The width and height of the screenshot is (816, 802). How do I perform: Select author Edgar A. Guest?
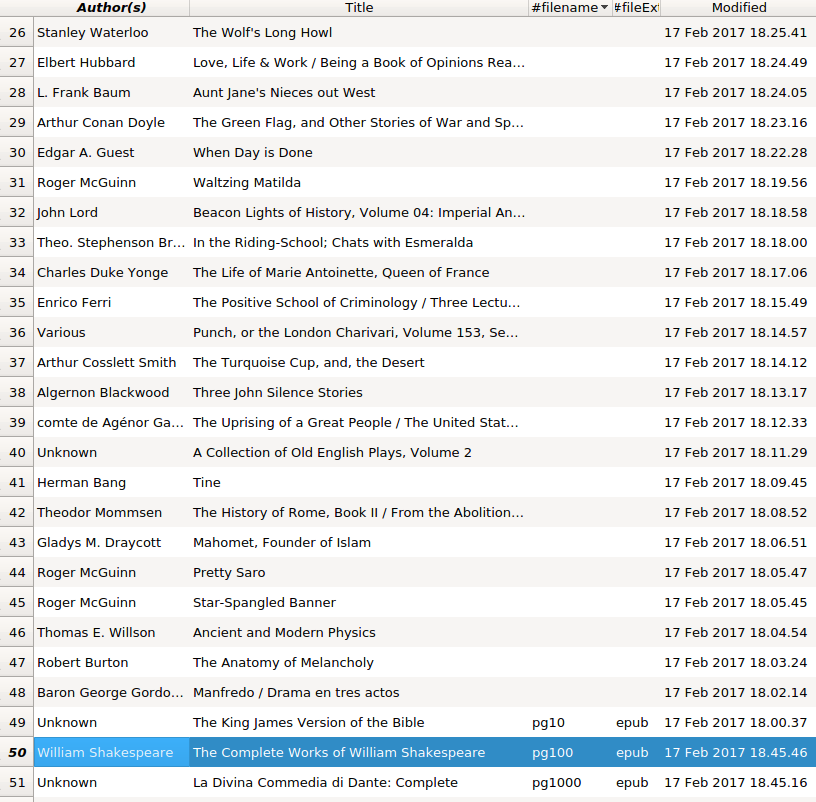(85, 152)
